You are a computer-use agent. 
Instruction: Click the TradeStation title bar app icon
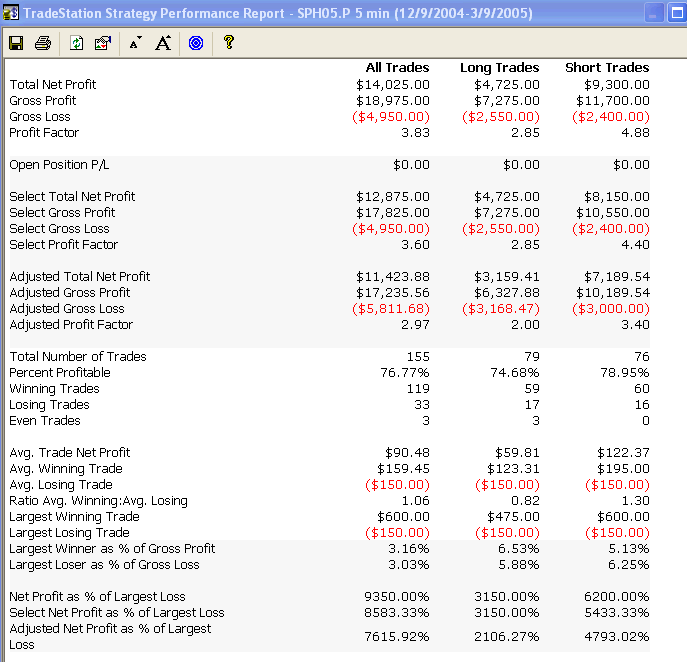click(11, 13)
